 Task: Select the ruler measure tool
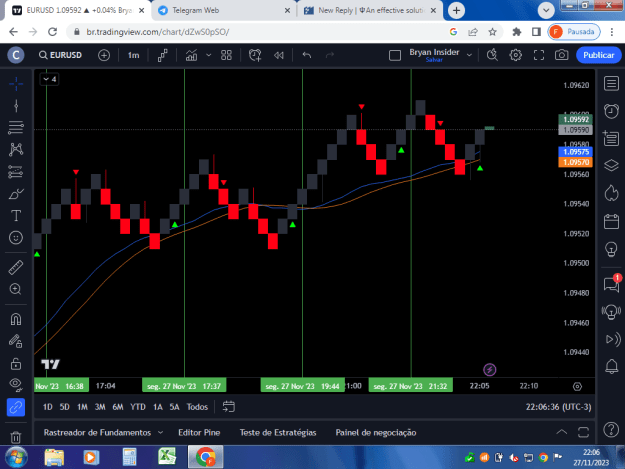tap(16, 267)
